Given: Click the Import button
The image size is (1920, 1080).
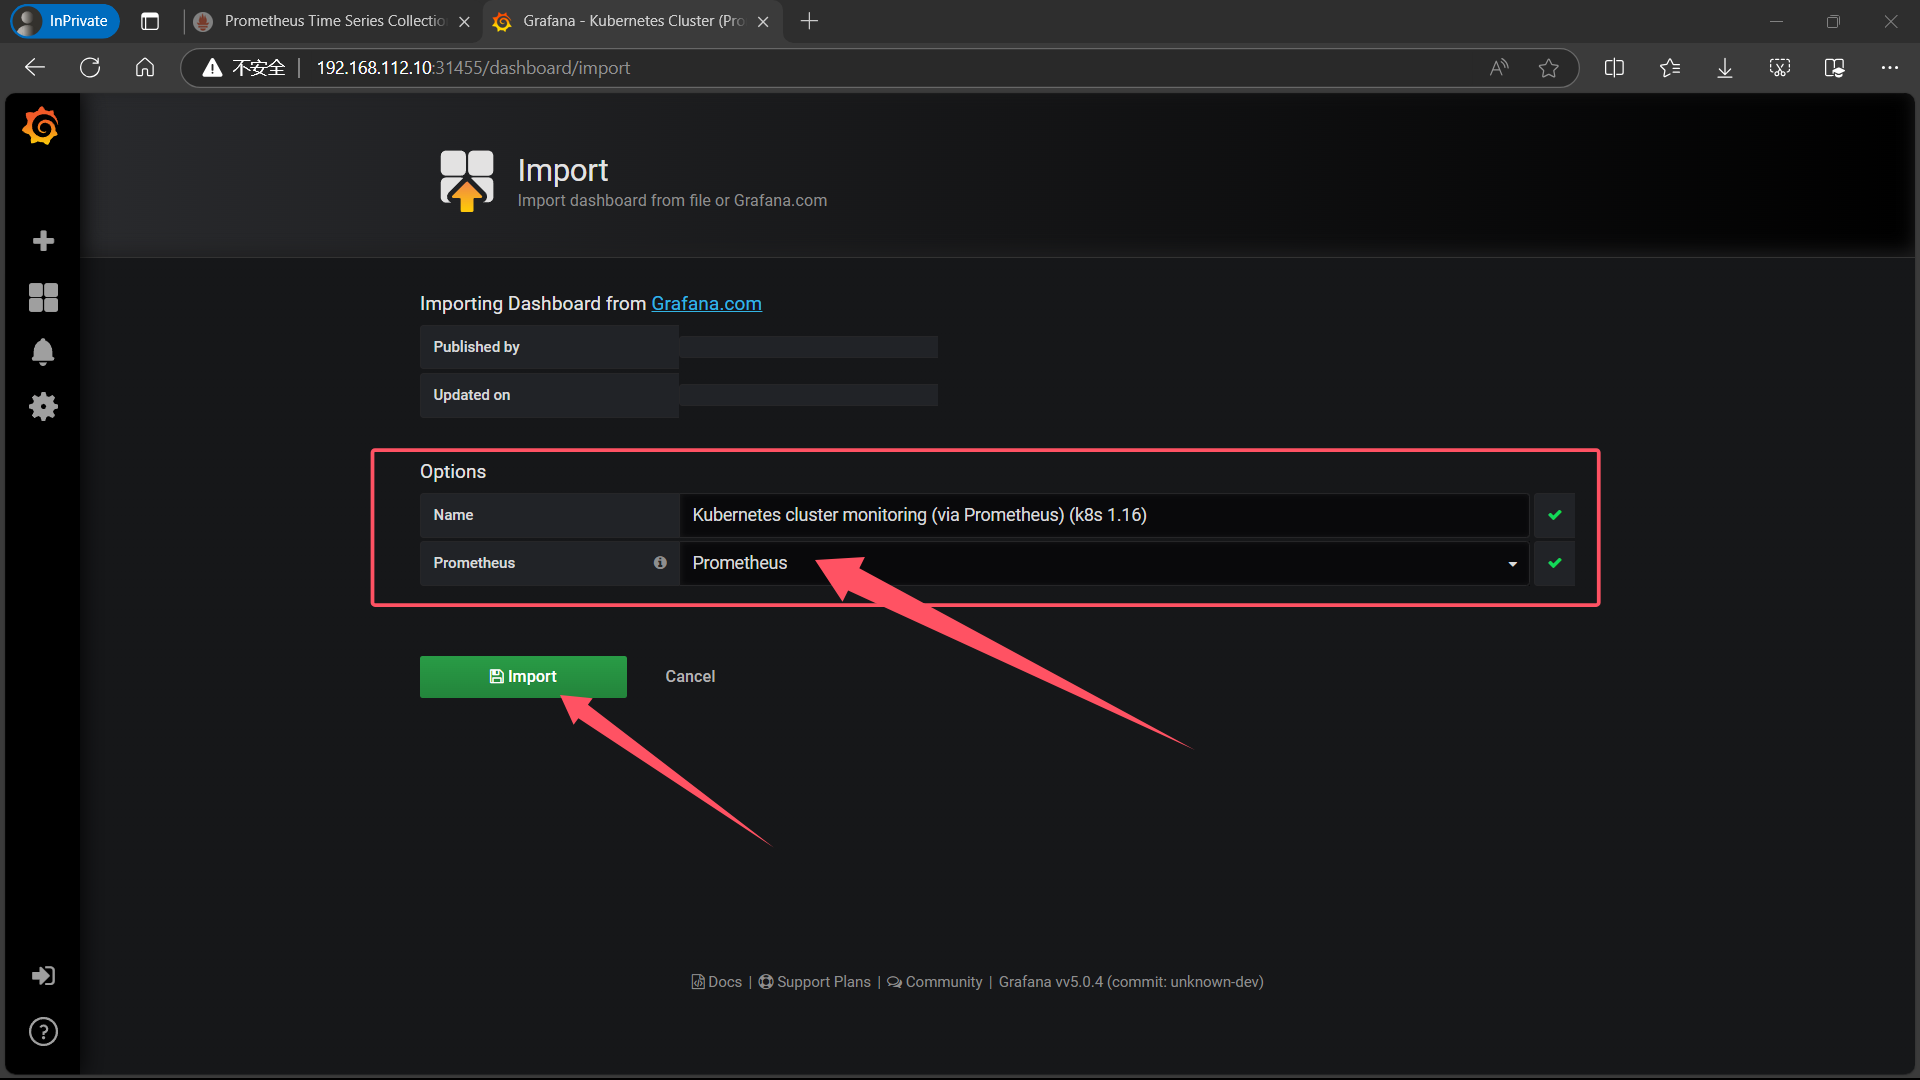Looking at the screenshot, I should [524, 676].
